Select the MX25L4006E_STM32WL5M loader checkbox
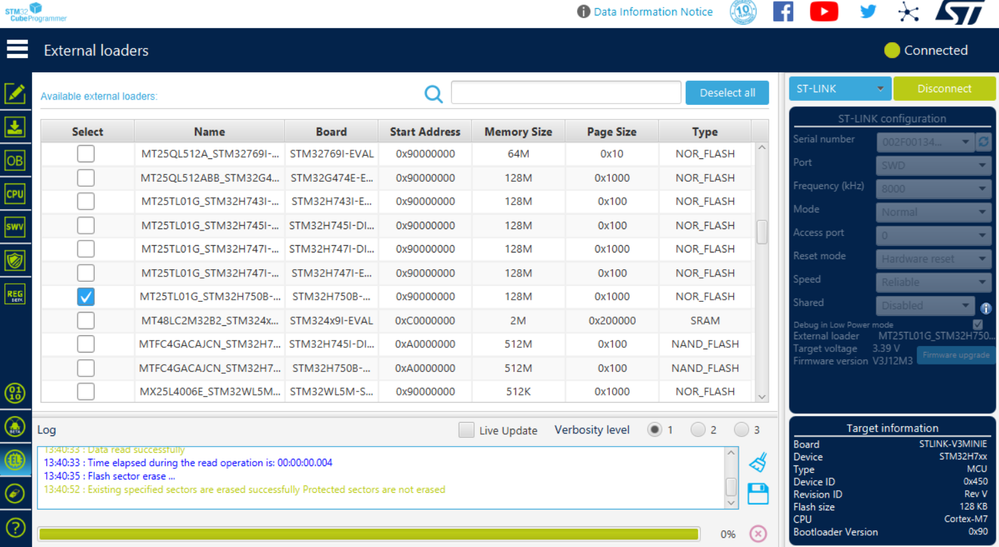Viewport: 999px width, 547px height. [86, 392]
